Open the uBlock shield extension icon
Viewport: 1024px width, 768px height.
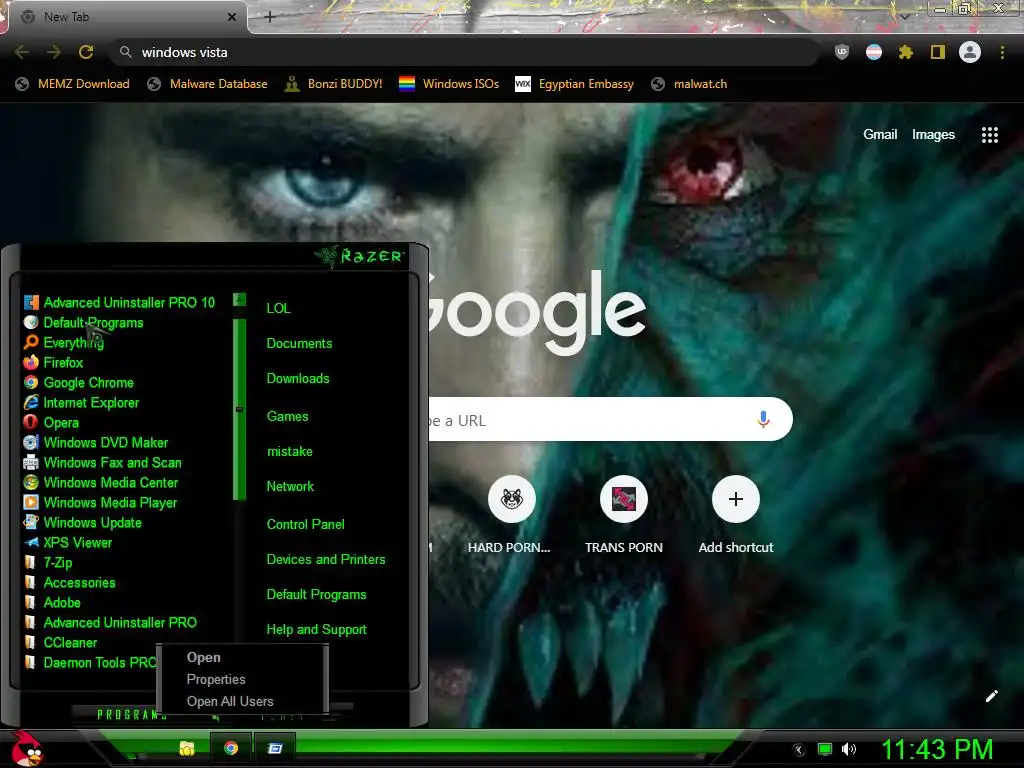842,52
